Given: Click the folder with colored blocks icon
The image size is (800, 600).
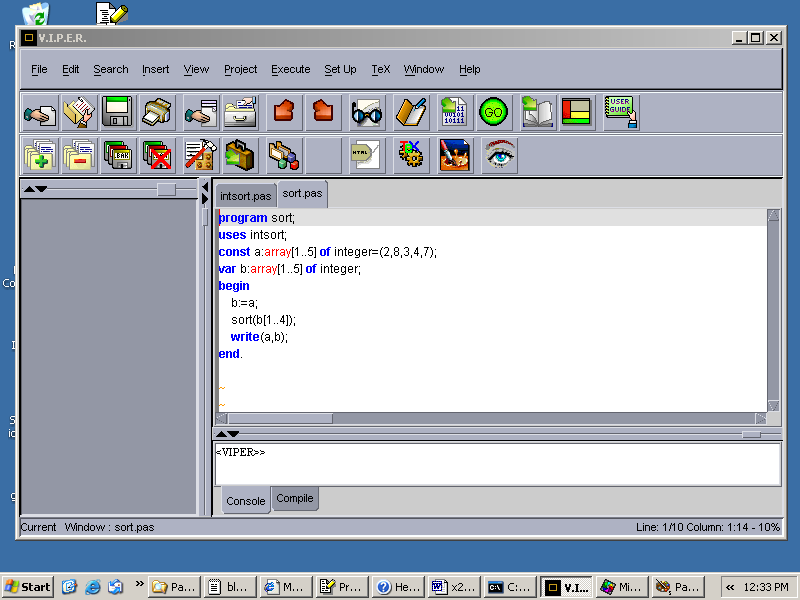Looking at the screenshot, I should point(284,156).
